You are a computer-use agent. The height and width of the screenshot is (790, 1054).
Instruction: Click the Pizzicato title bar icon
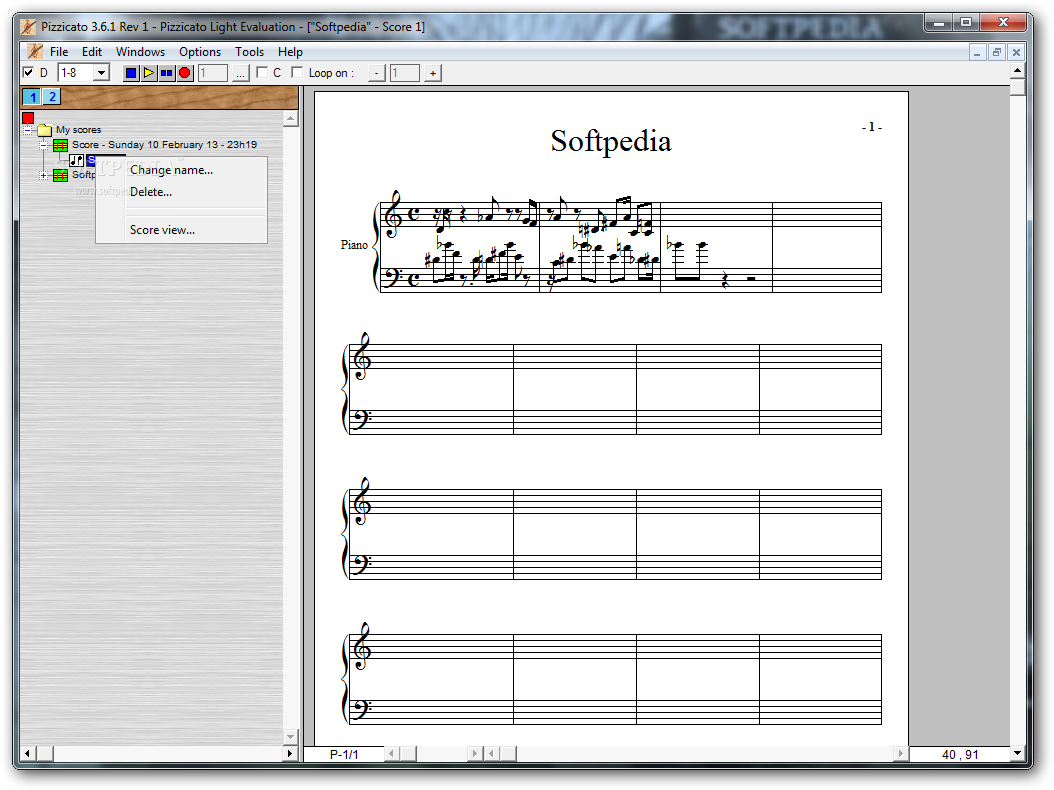tap(28, 27)
